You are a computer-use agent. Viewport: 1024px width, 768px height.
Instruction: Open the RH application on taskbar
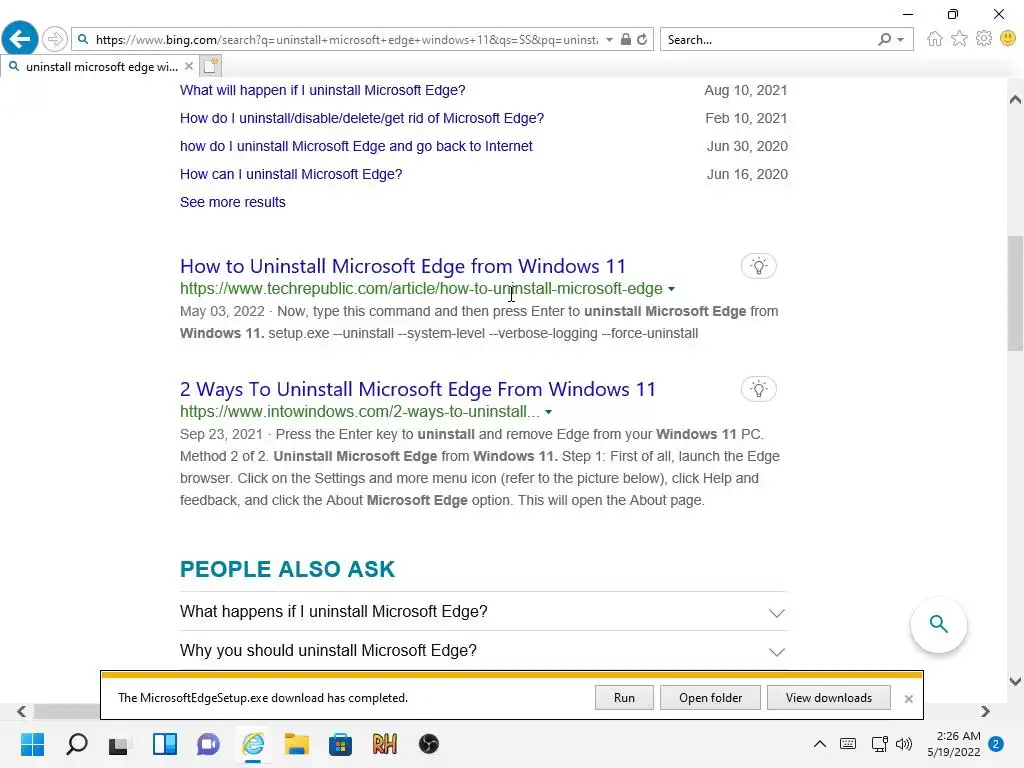385,744
